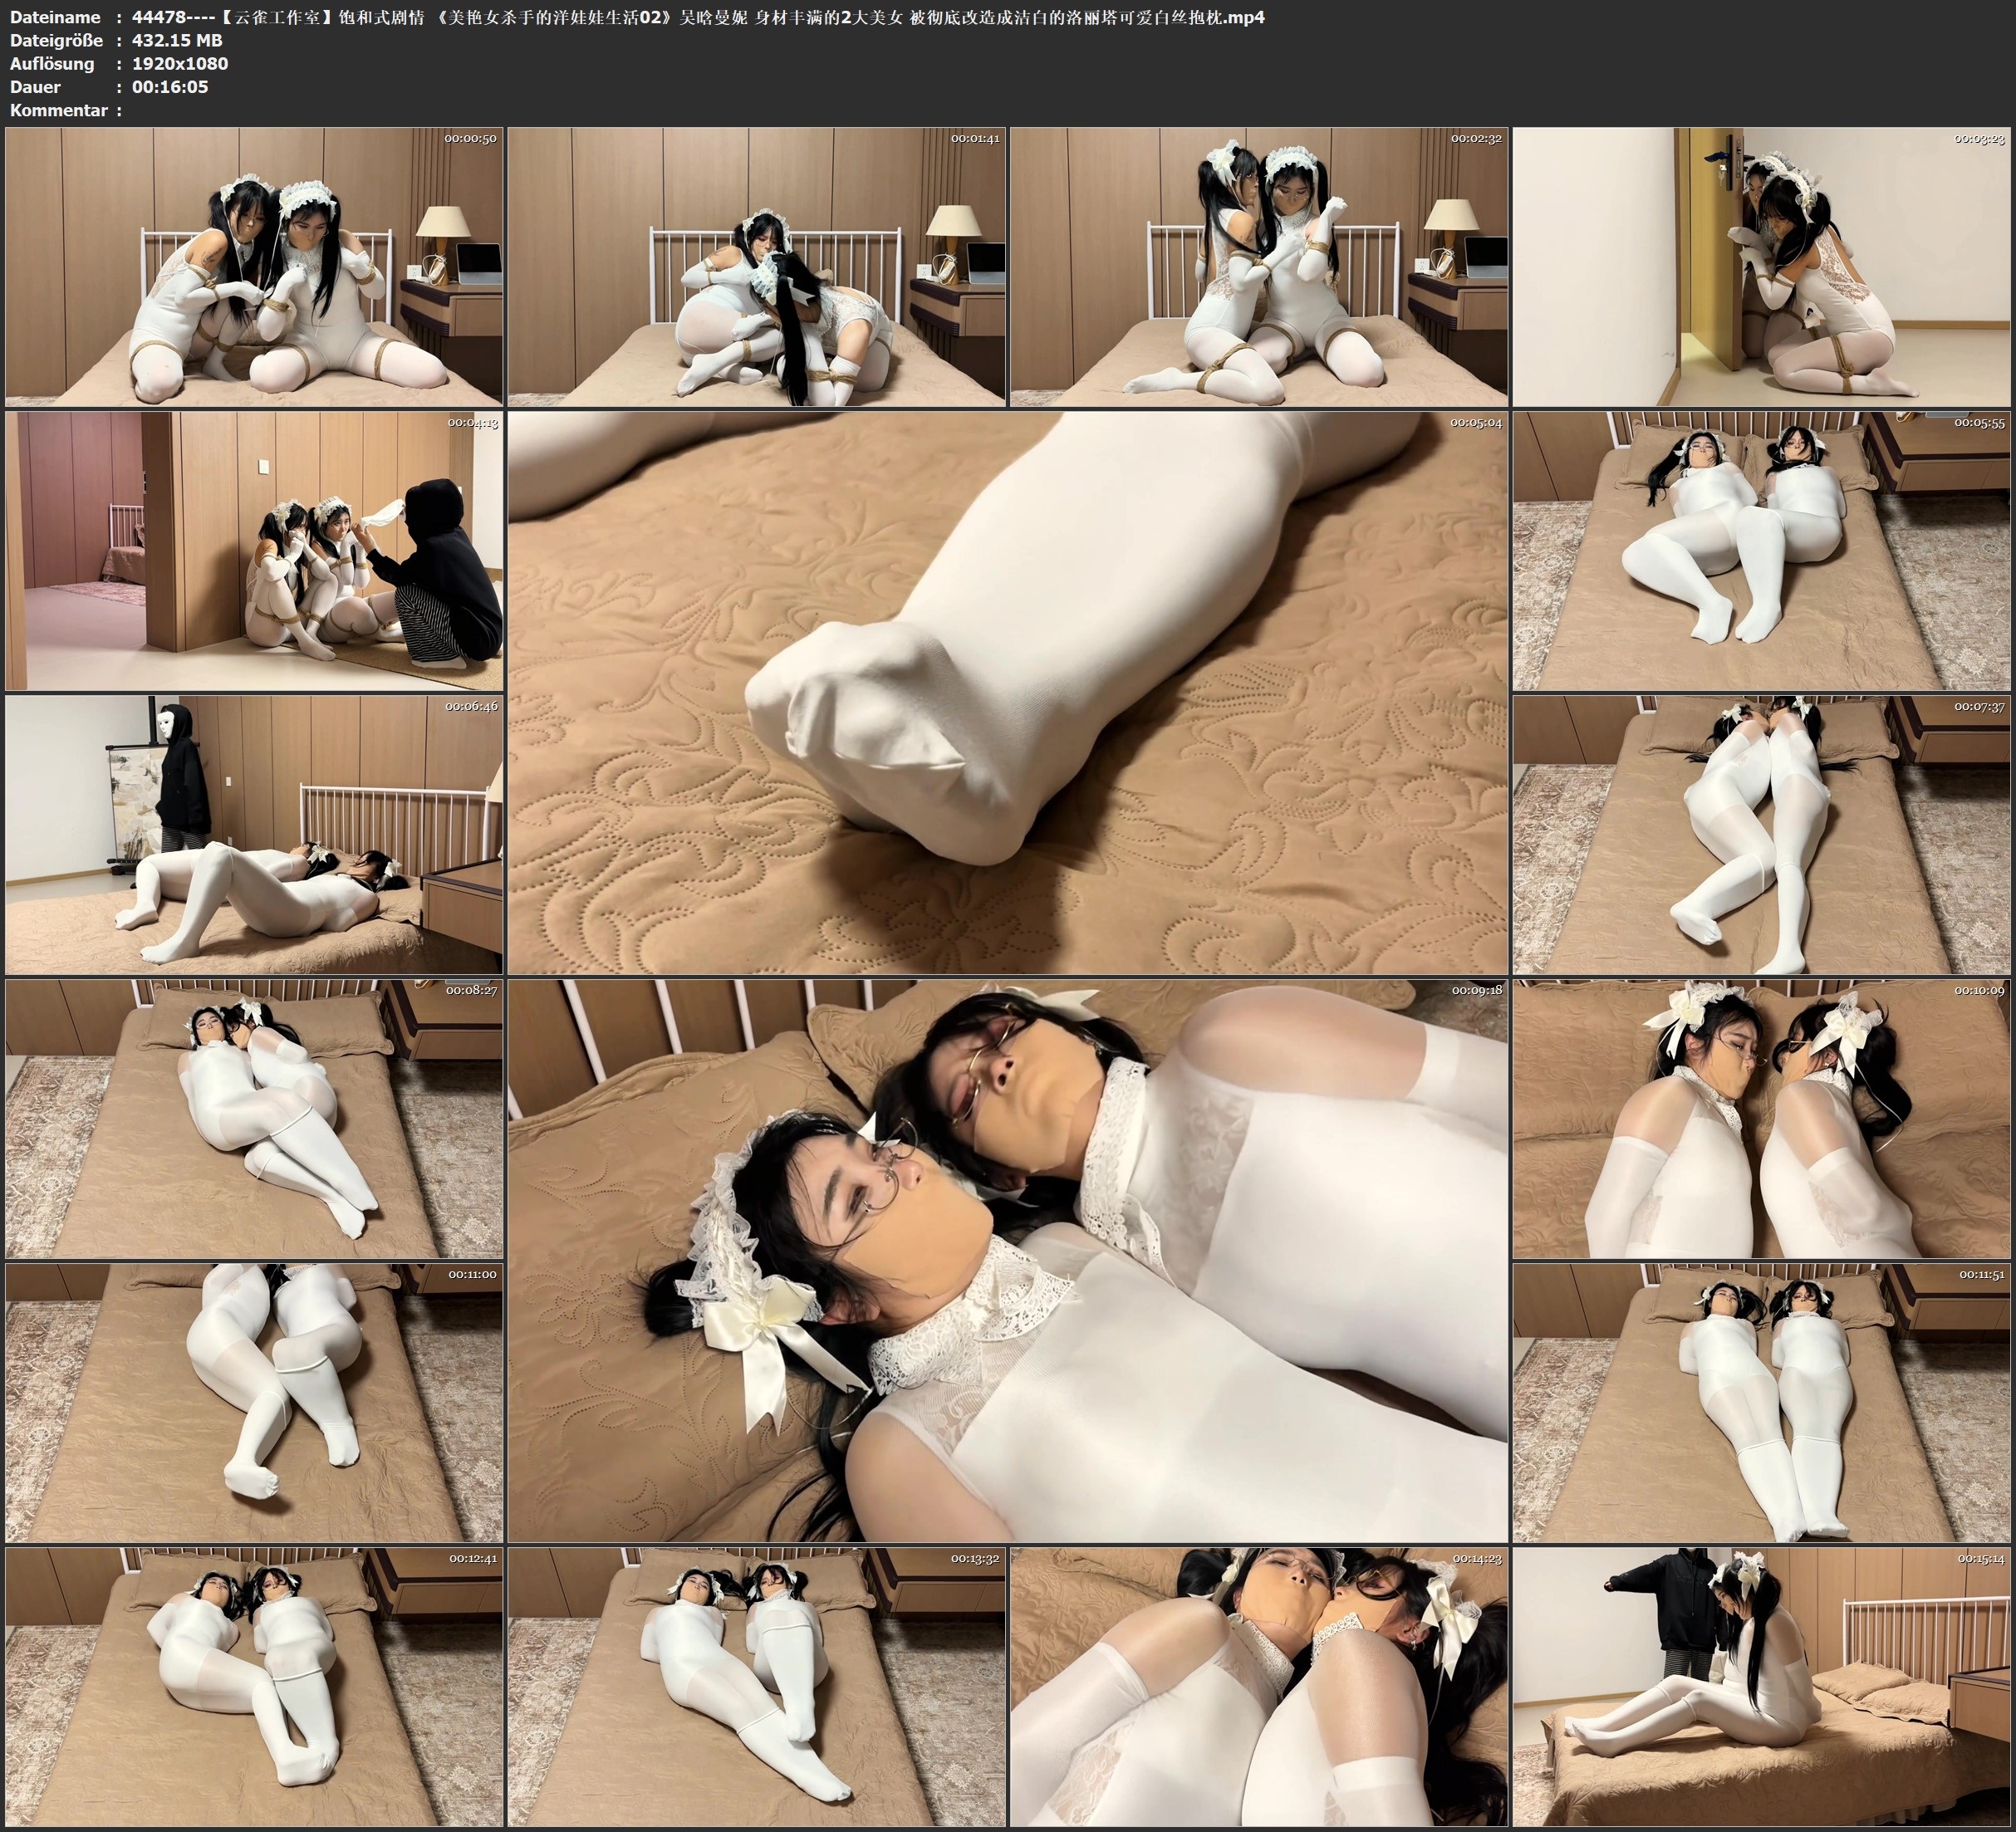Select the thumbnail marked 00:02:32

tap(1259, 266)
